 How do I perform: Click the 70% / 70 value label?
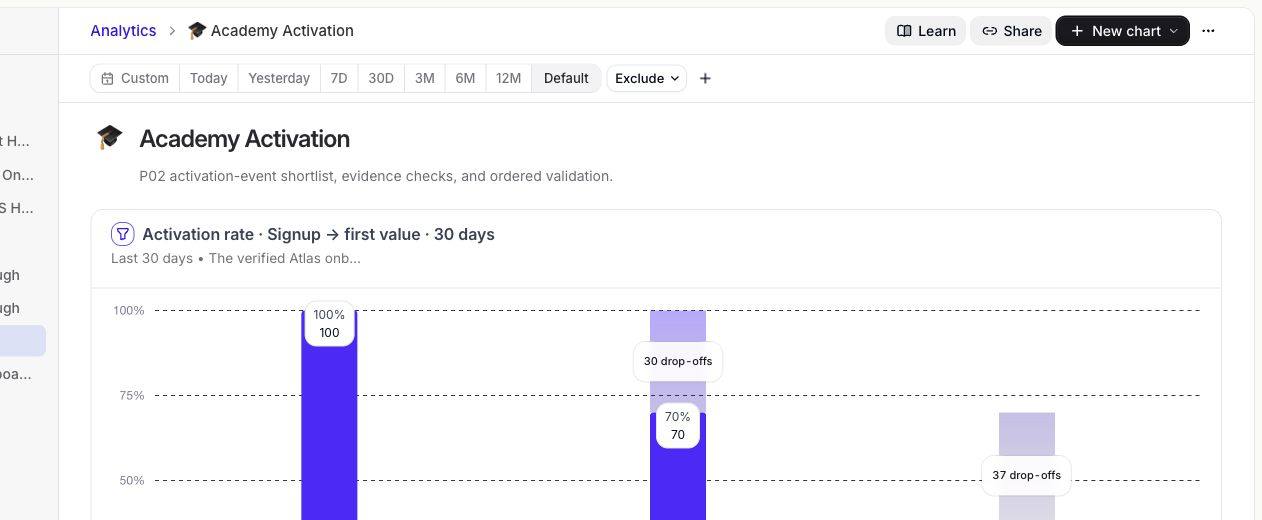(678, 425)
